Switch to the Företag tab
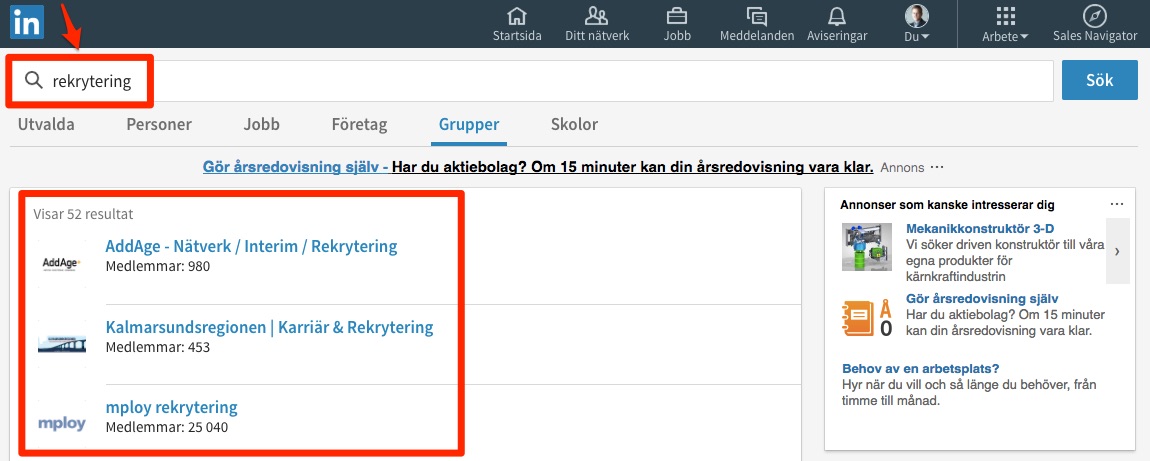This screenshot has width=1150, height=461. (x=359, y=125)
